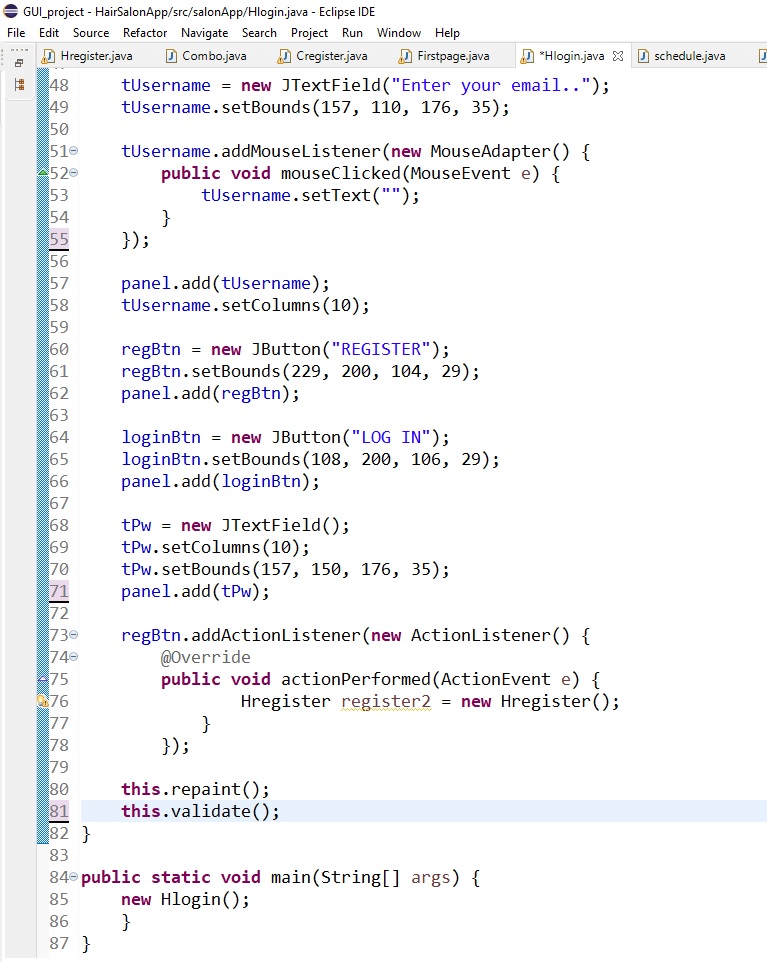Open the Project menu
The image size is (767, 962).
[309, 33]
